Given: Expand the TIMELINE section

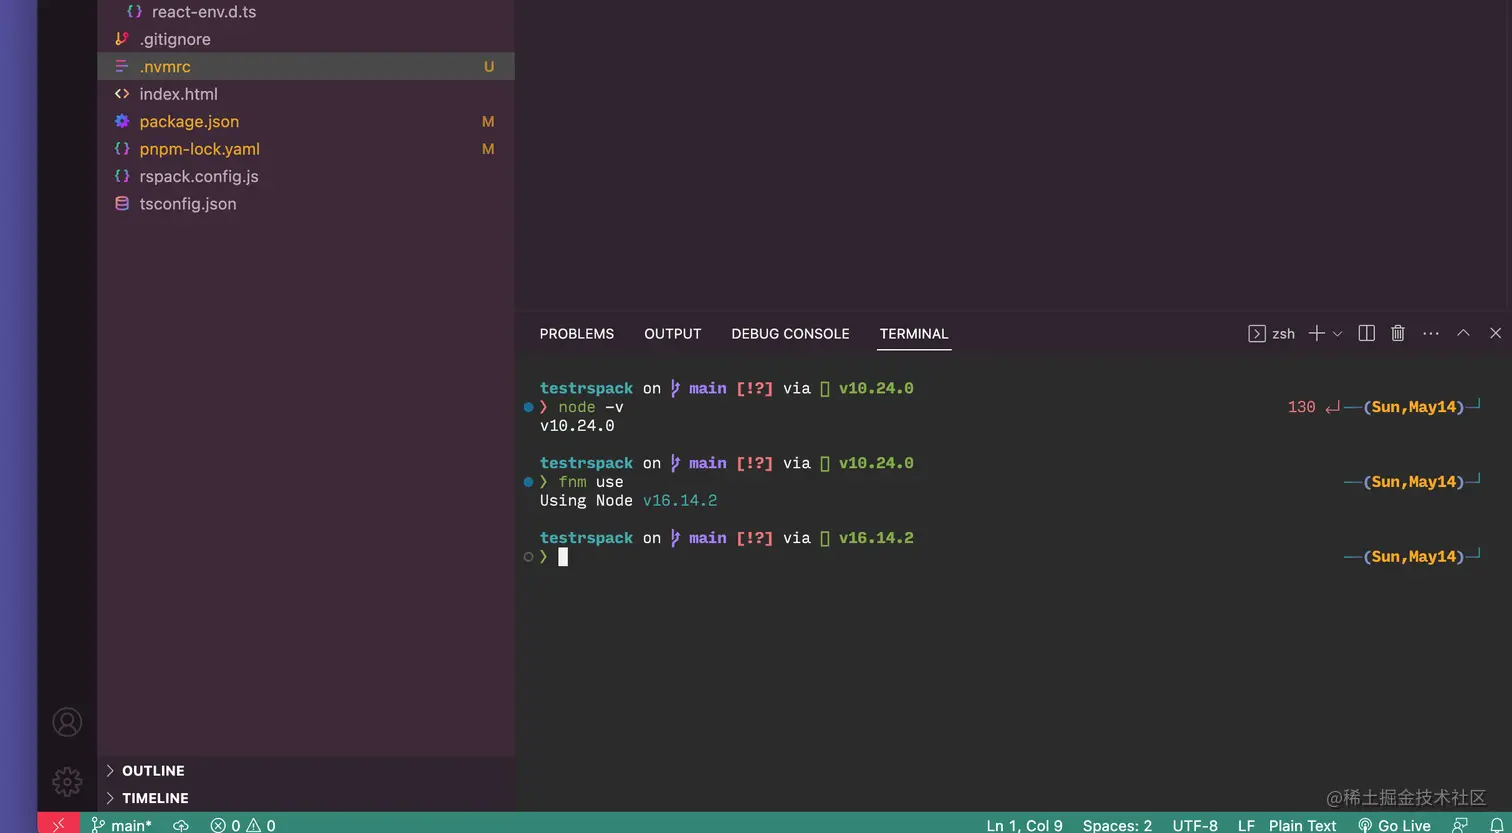Looking at the screenshot, I should pos(306,798).
